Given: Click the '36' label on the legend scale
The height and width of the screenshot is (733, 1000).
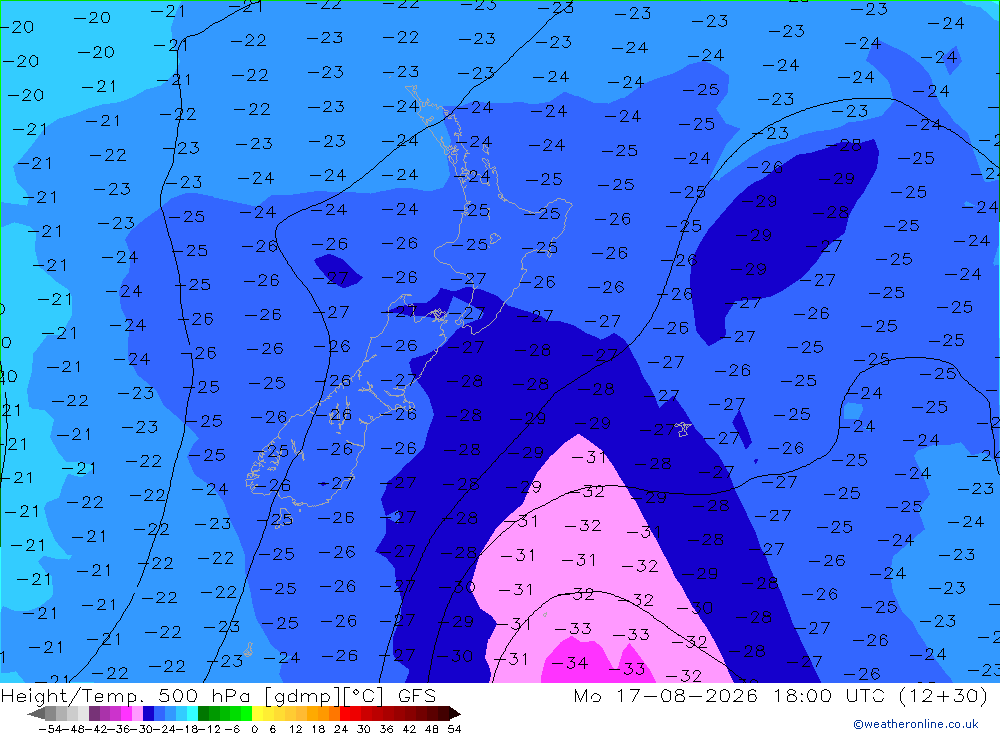Looking at the screenshot, I should [x=386, y=729].
